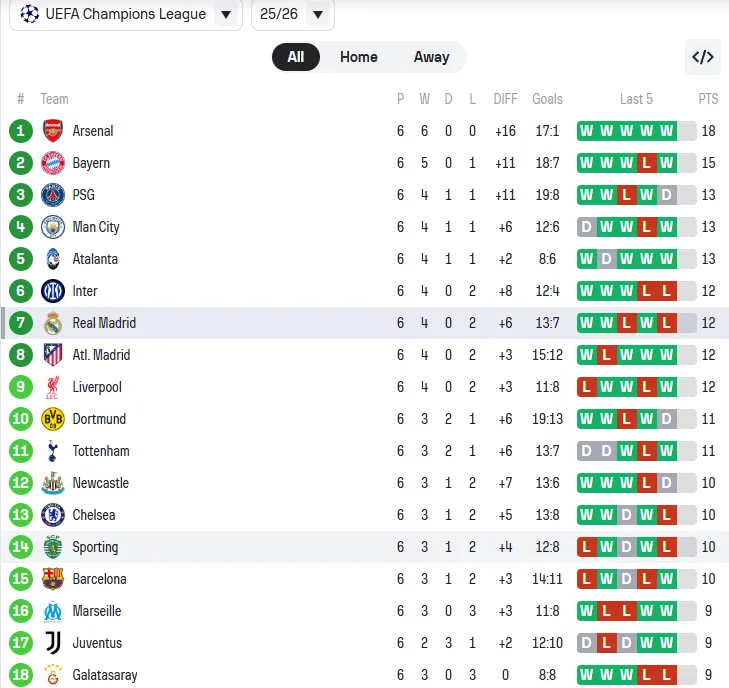Click Arsenal's most recent green W result

pos(666,131)
